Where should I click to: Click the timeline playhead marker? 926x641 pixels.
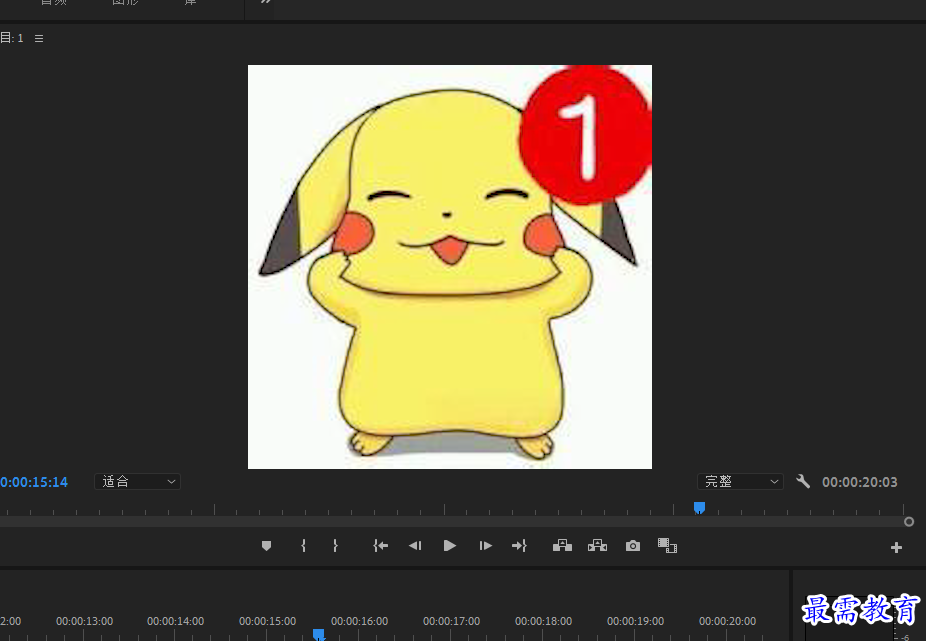pyautogui.click(x=318, y=635)
